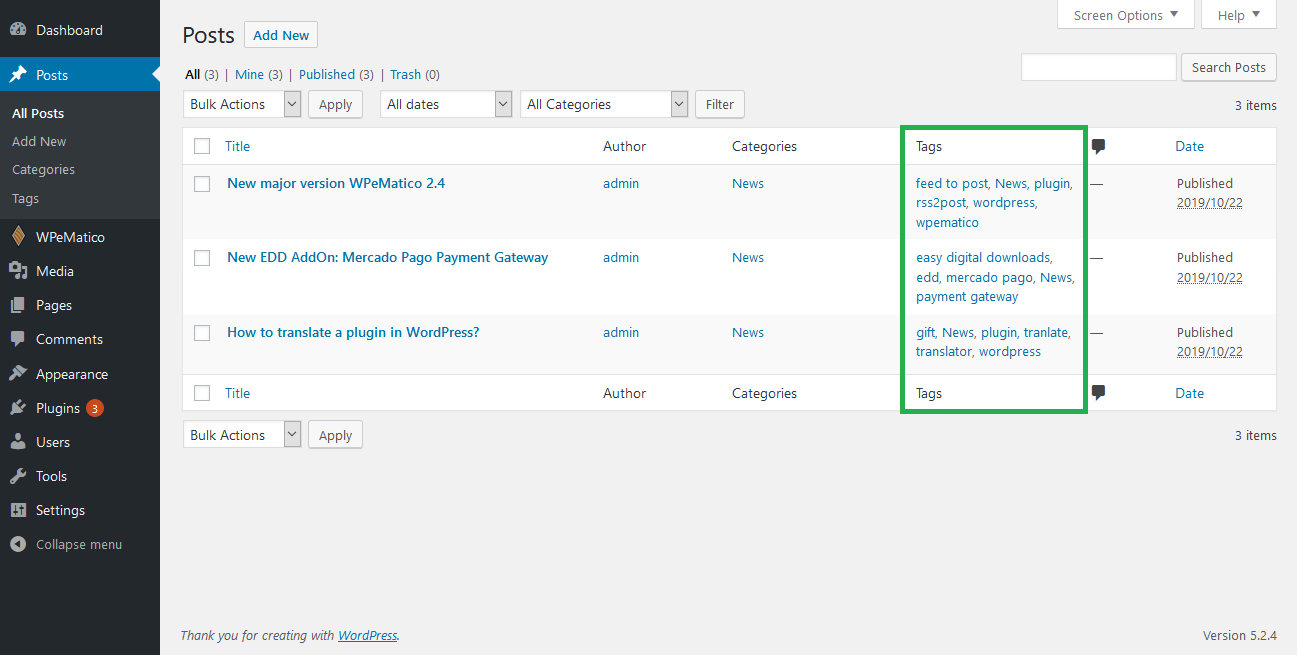Click the Version 5.2.4 text
The image size is (1297, 655).
1239,636
